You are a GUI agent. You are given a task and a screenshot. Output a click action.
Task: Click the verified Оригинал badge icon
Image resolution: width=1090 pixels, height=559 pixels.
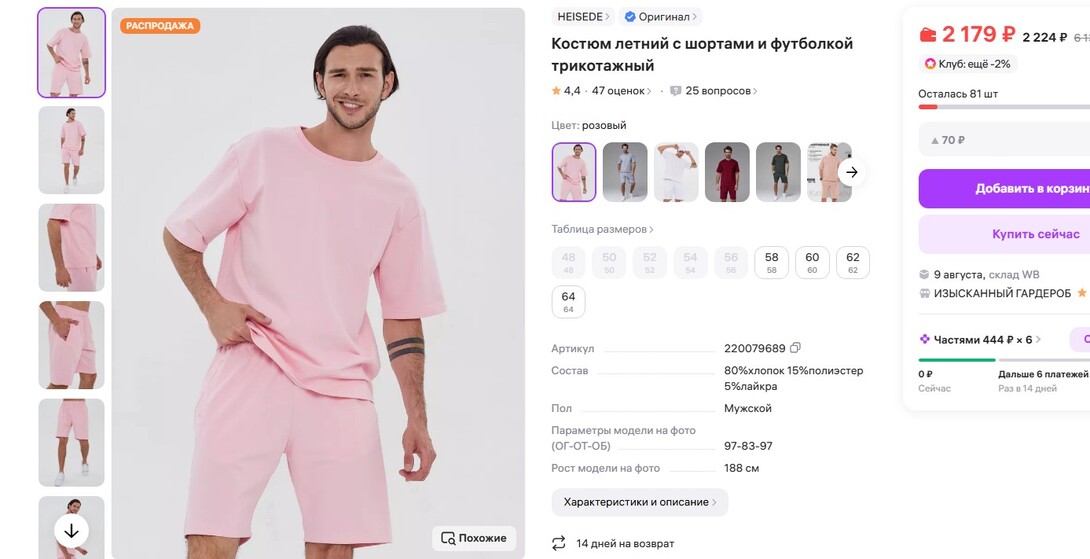coord(629,17)
